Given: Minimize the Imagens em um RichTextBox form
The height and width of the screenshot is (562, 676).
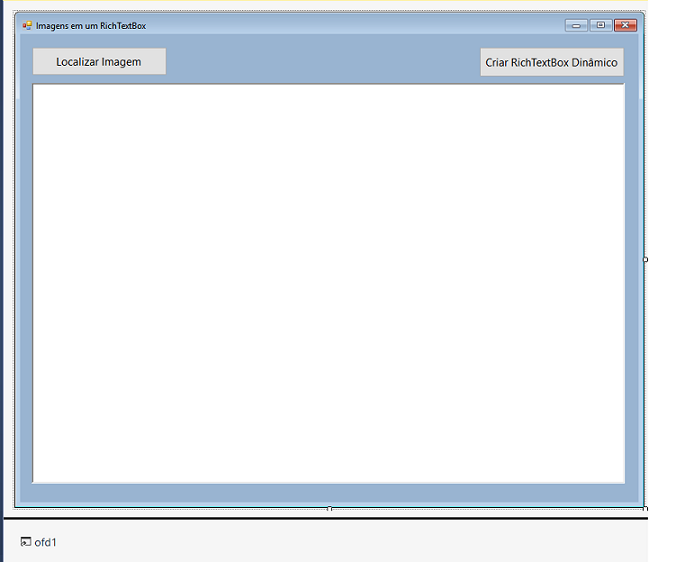Looking at the screenshot, I should coord(576,25).
